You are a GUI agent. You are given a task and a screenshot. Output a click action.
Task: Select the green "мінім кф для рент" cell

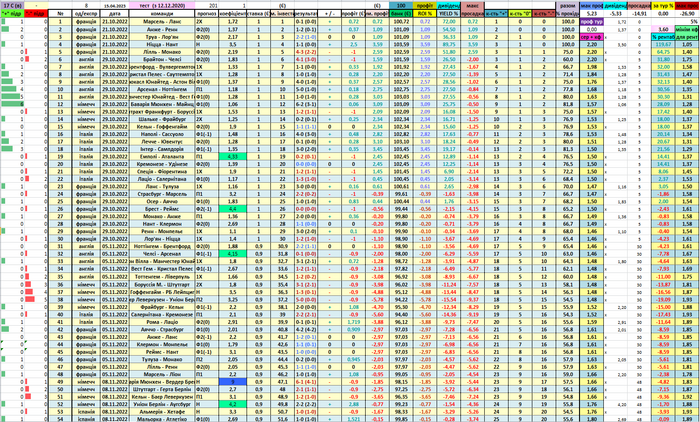point(688,33)
